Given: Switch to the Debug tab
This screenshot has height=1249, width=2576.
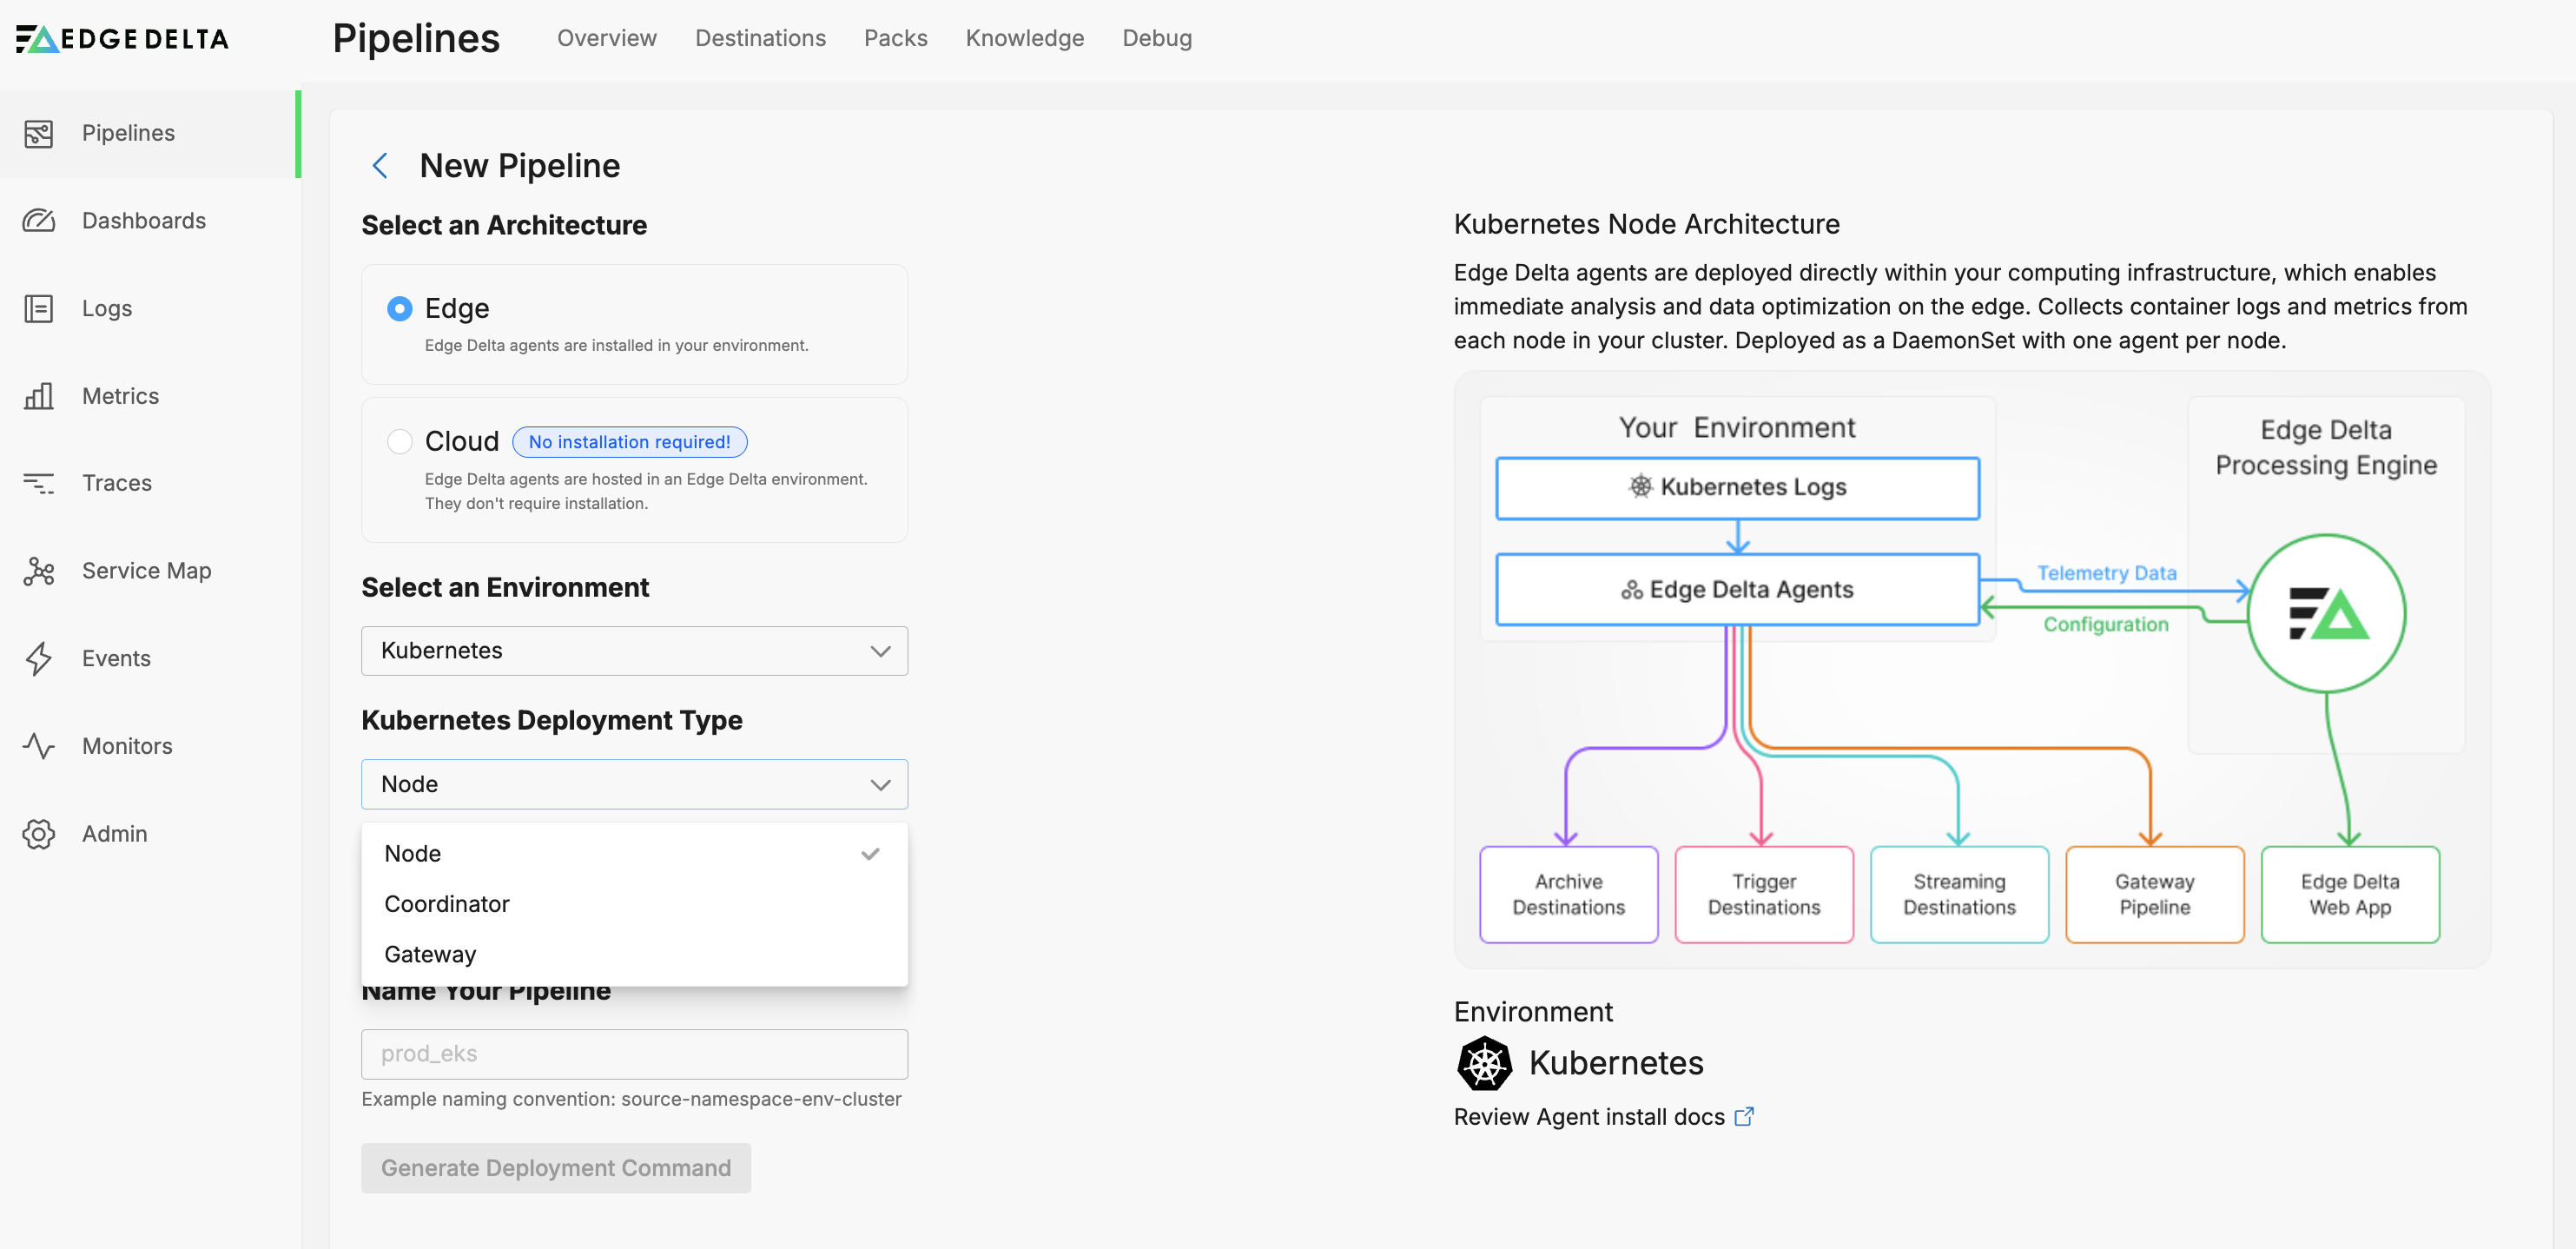Looking at the screenshot, I should pos(1156,38).
